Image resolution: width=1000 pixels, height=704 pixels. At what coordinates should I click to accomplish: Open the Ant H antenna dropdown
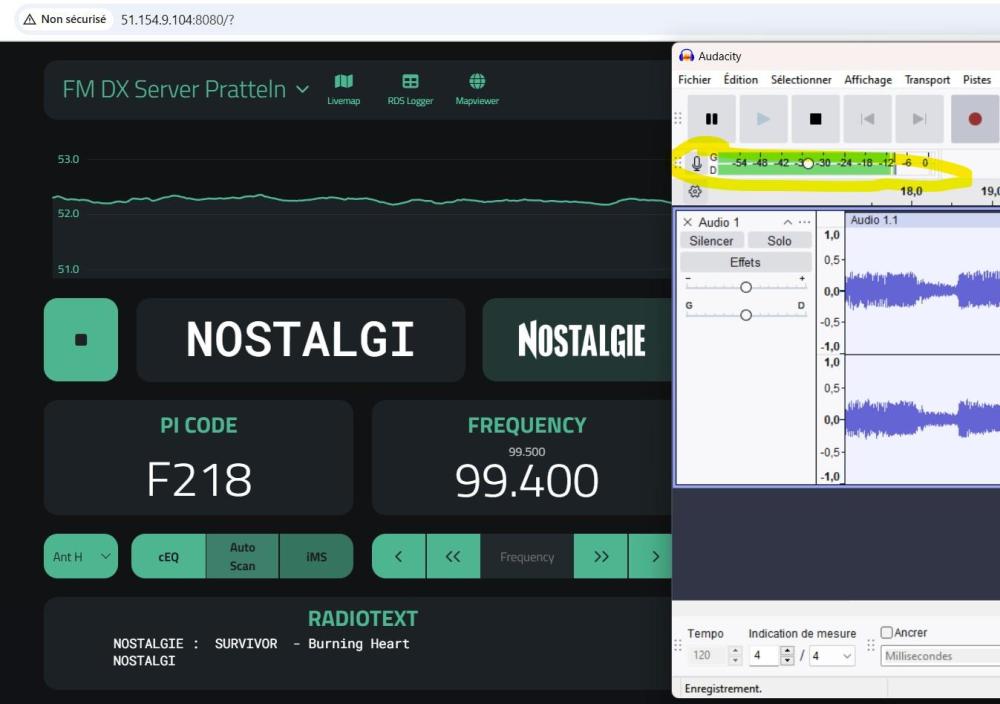(x=81, y=556)
